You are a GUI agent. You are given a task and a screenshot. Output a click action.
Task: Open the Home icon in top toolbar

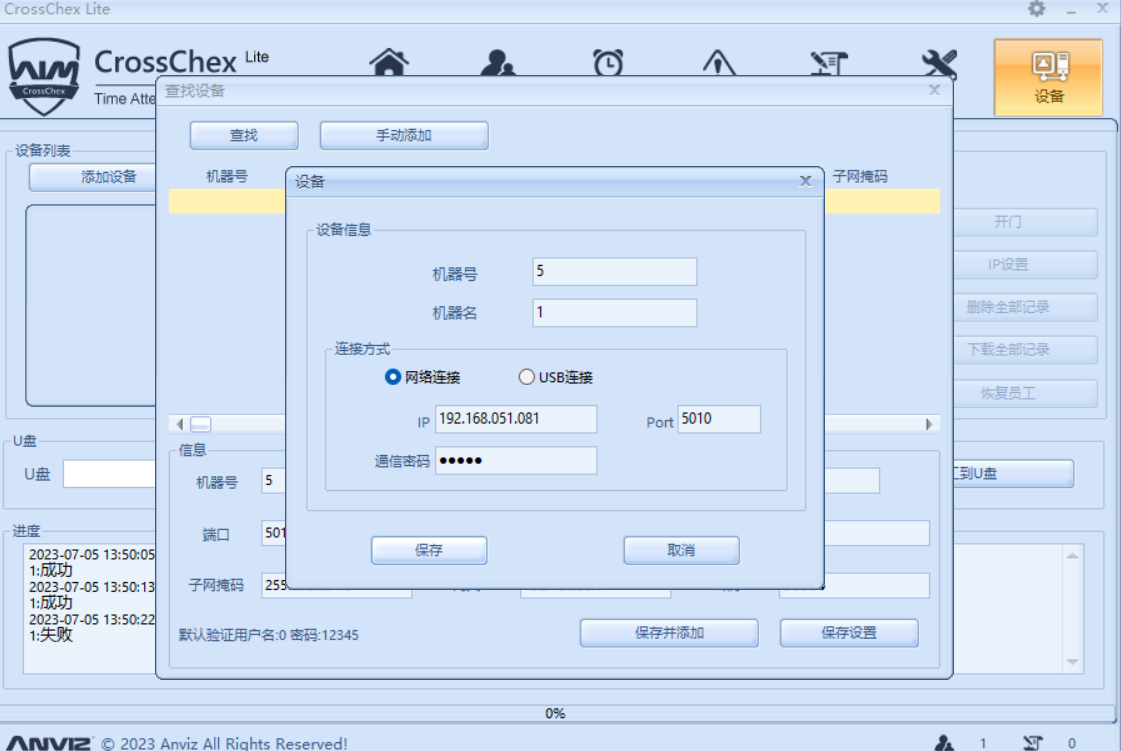click(x=389, y=62)
